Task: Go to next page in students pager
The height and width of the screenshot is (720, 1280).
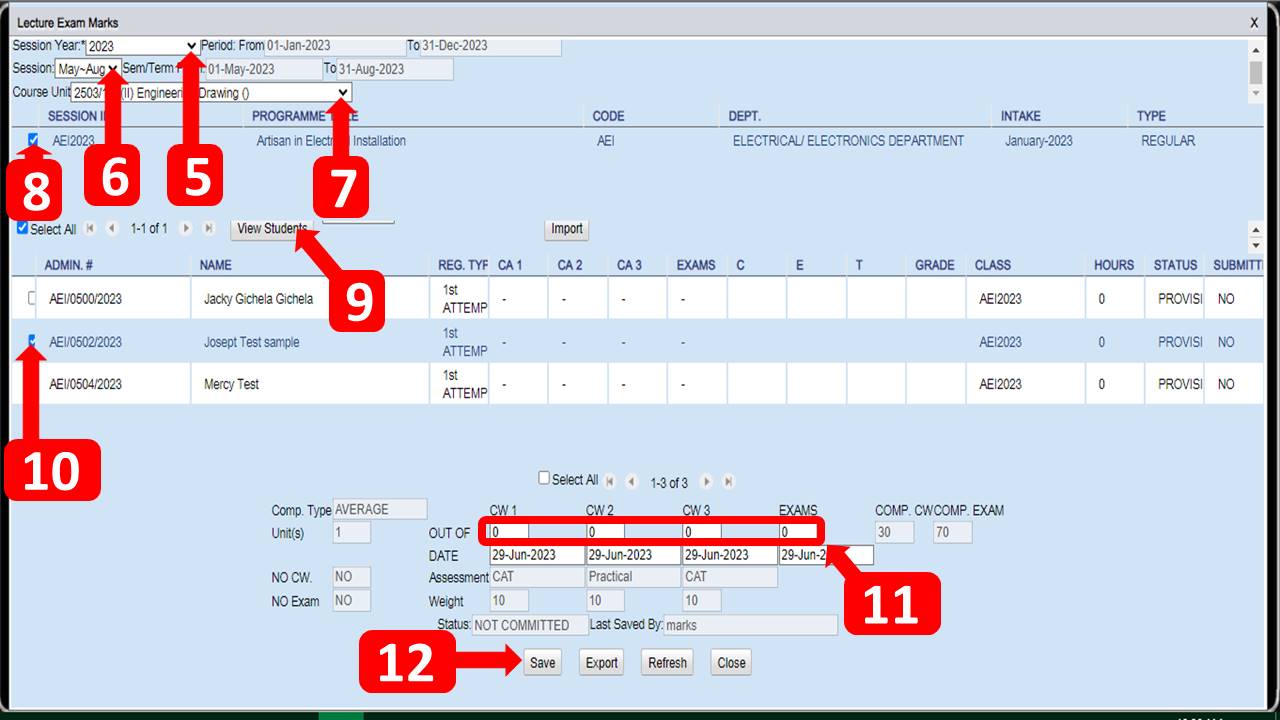Action: pyautogui.click(x=706, y=482)
